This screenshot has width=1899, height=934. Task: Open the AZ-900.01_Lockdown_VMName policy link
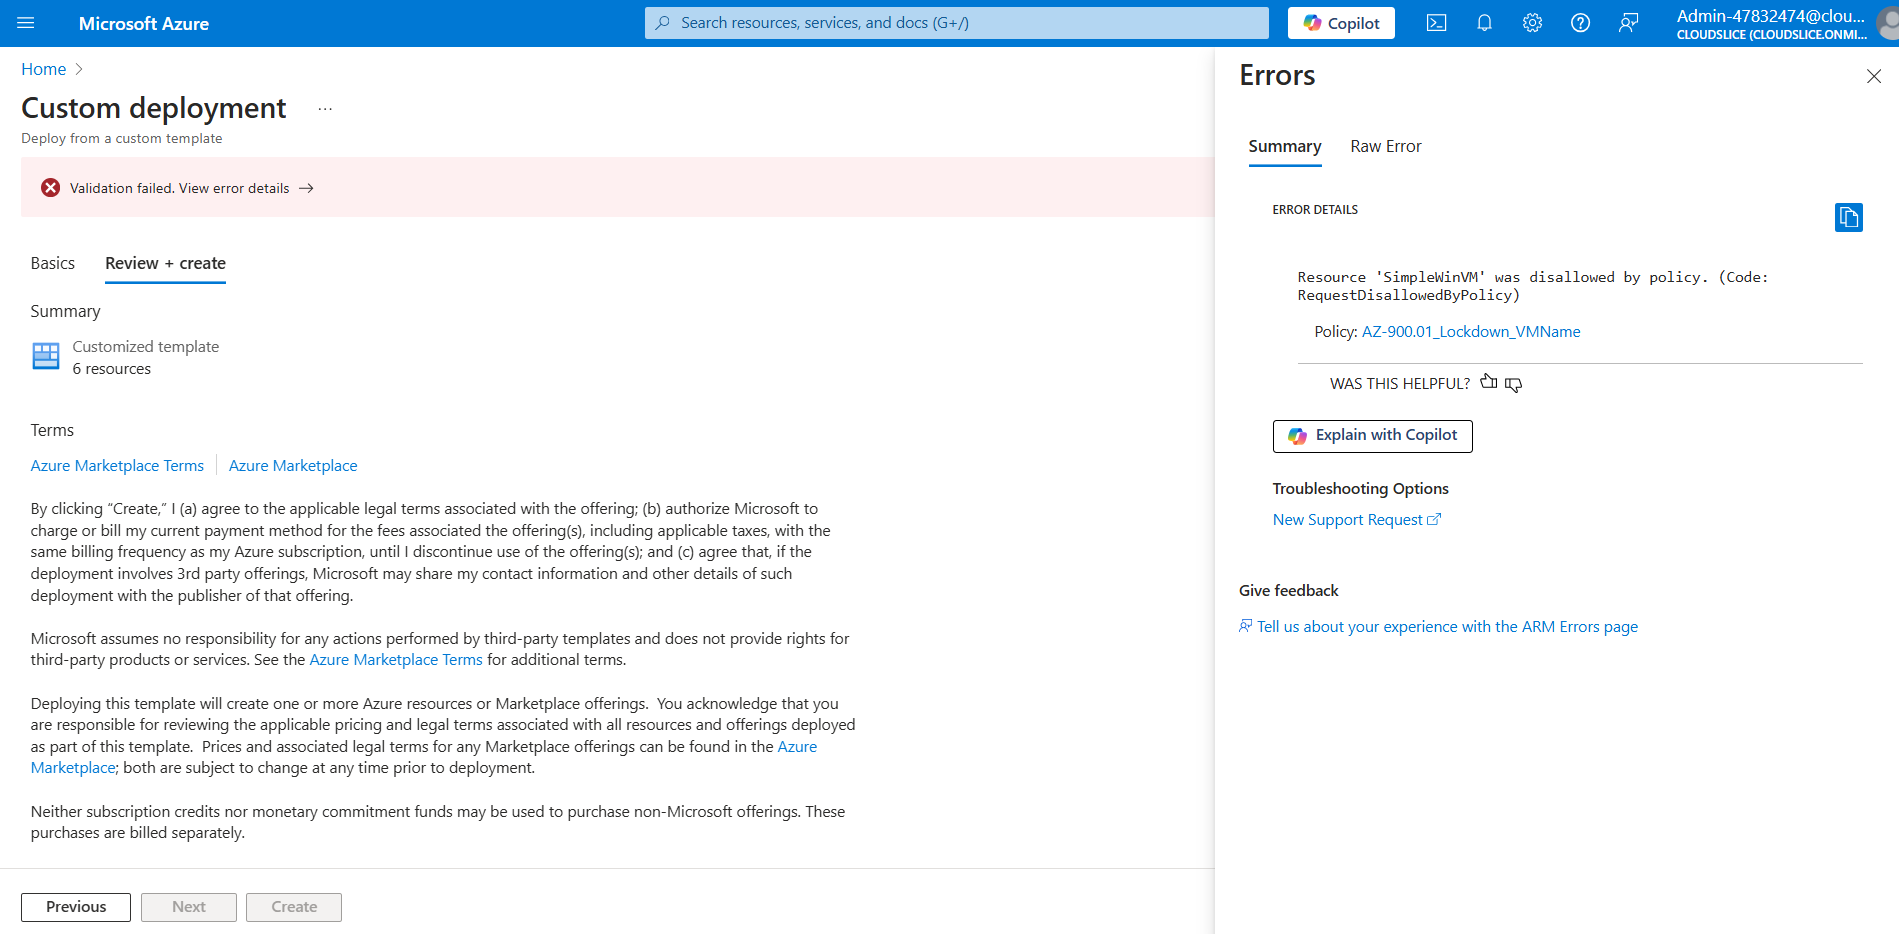click(1470, 332)
